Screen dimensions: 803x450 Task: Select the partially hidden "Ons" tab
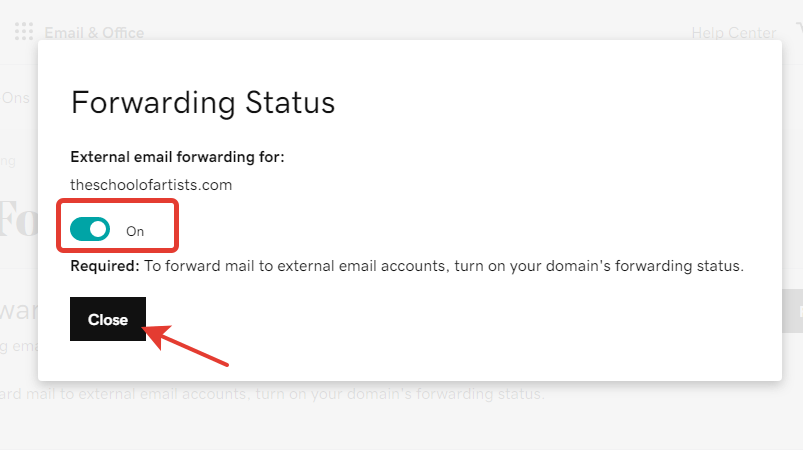(x=15, y=98)
